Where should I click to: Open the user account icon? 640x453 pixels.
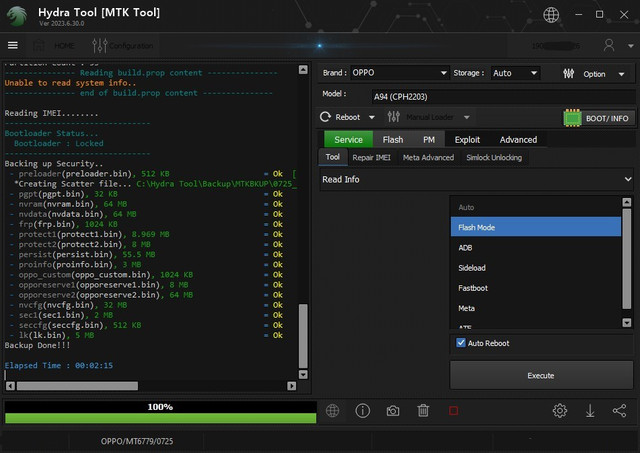point(609,45)
